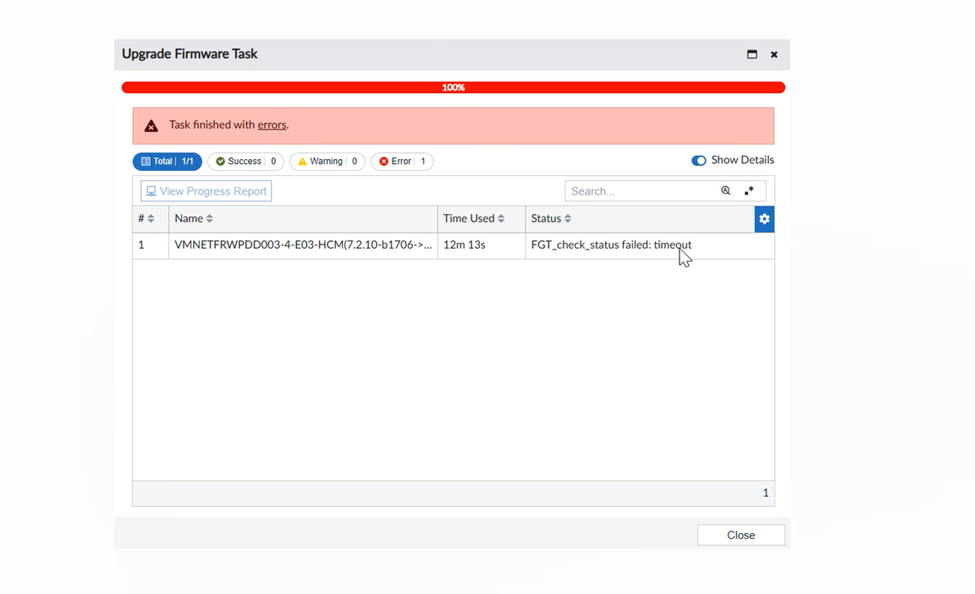Image resolution: width=975 pixels, height=594 pixels.
Task: Focus the Search input field
Action: coord(640,191)
